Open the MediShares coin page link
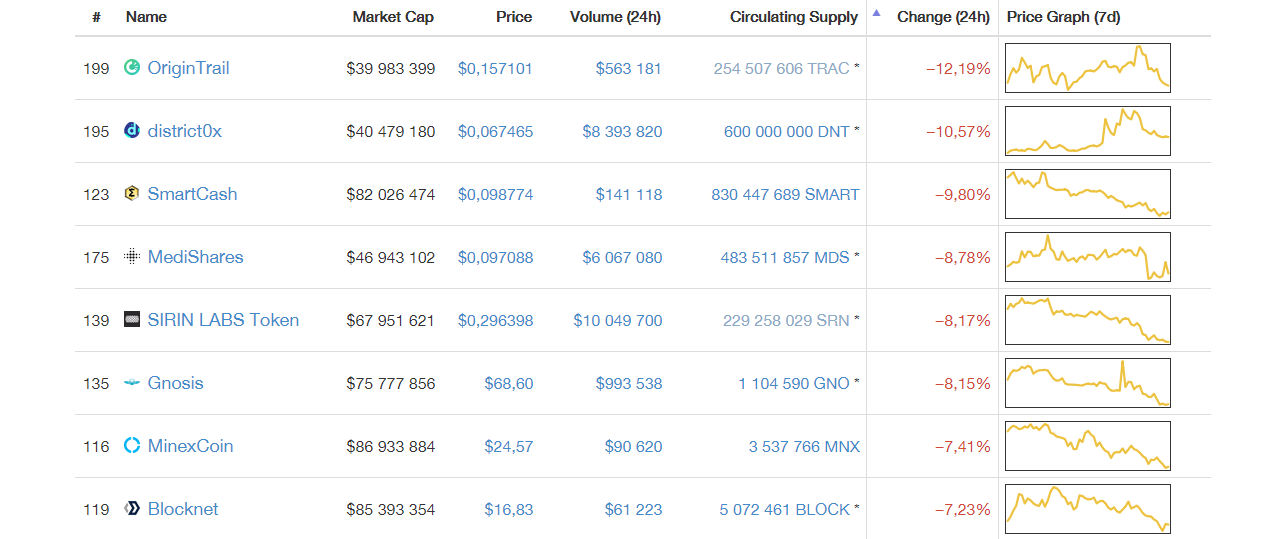This screenshot has height=539, width=1280. (195, 257)
